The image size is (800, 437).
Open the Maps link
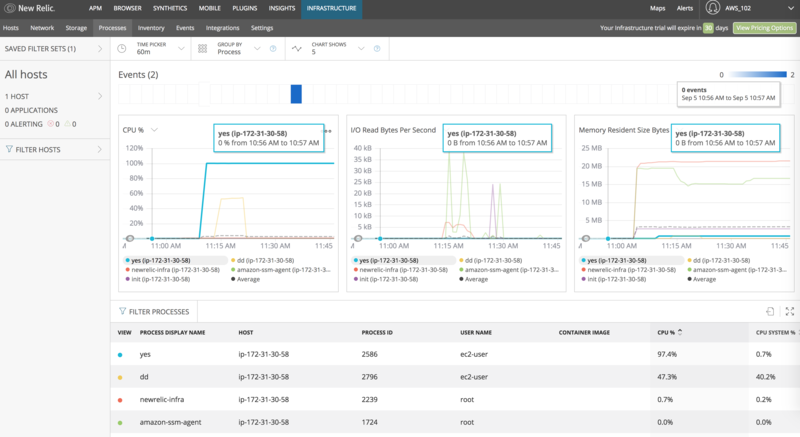pyautogui.click(x=657, y=8)
